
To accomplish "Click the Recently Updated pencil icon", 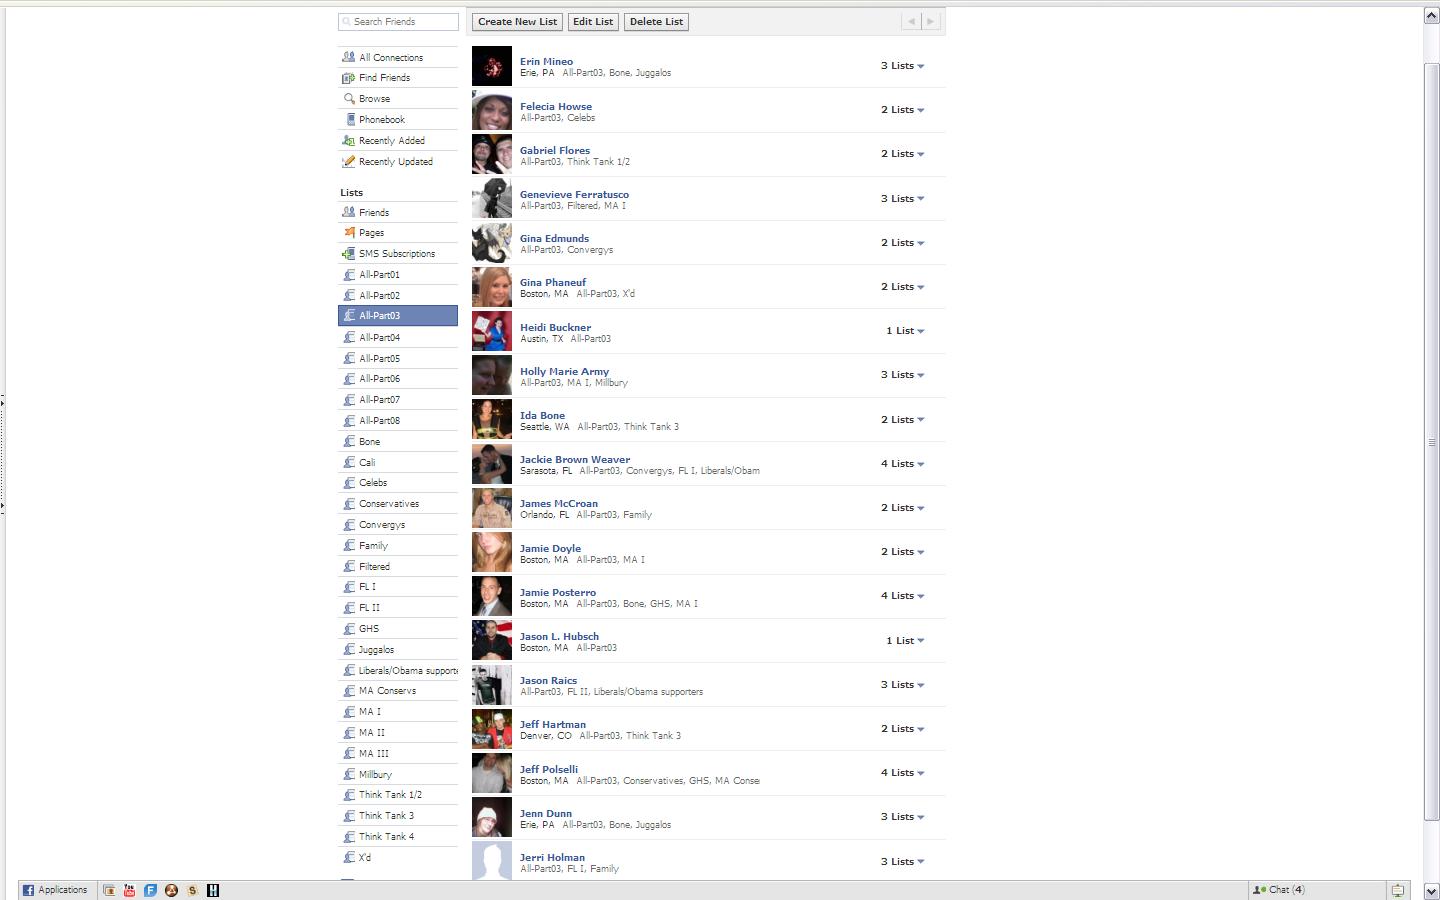I will tap(348, 162).
